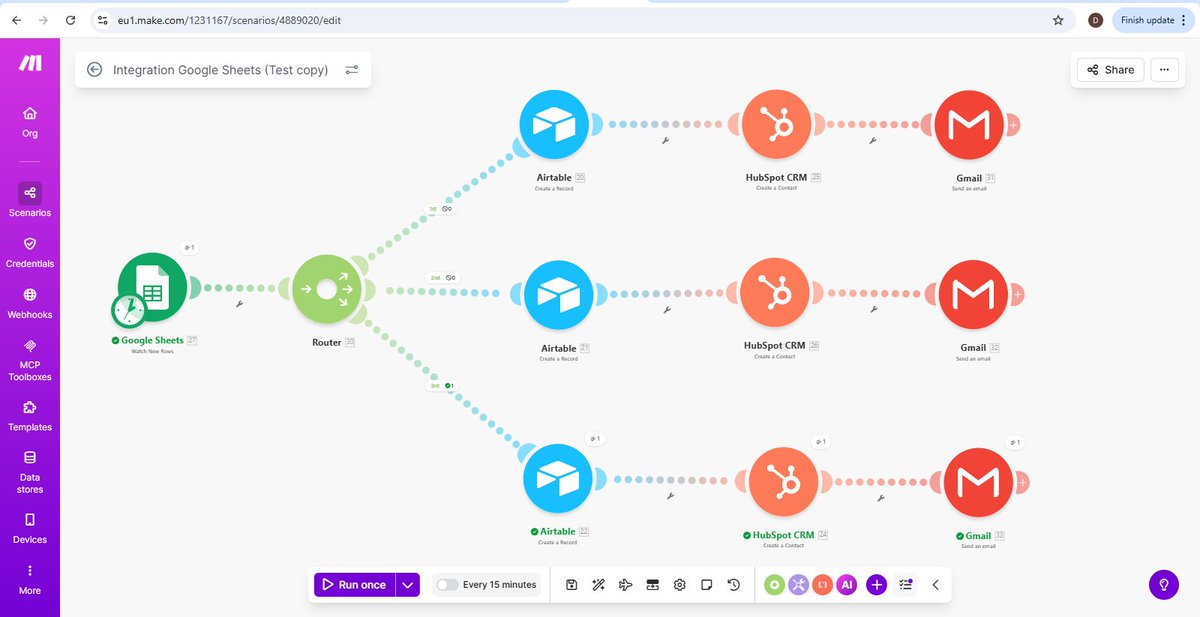Save the scenario with the floppy disk icon
The image size is (1200, 617).
[571, 585]
